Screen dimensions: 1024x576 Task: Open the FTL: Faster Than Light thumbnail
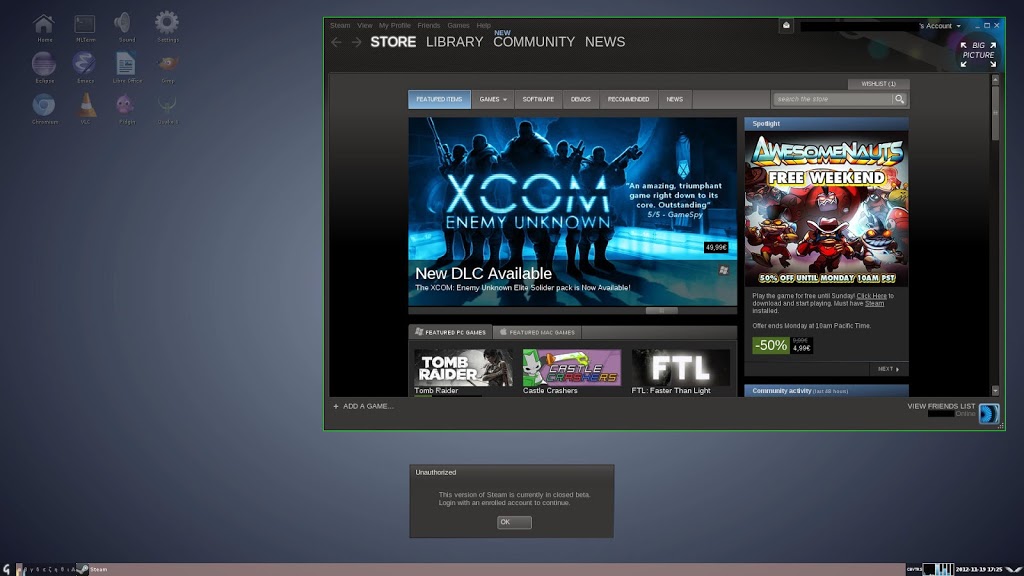pos(680,368)
